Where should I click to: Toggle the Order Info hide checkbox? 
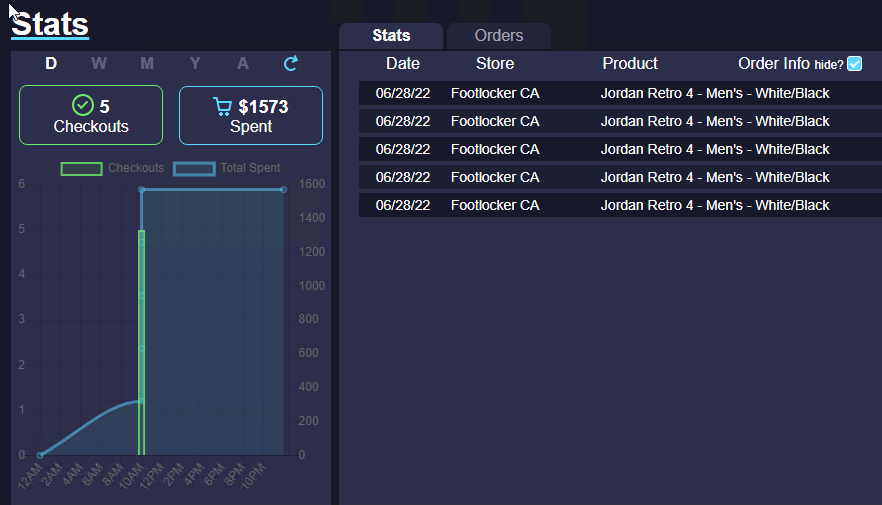point(854,64)
